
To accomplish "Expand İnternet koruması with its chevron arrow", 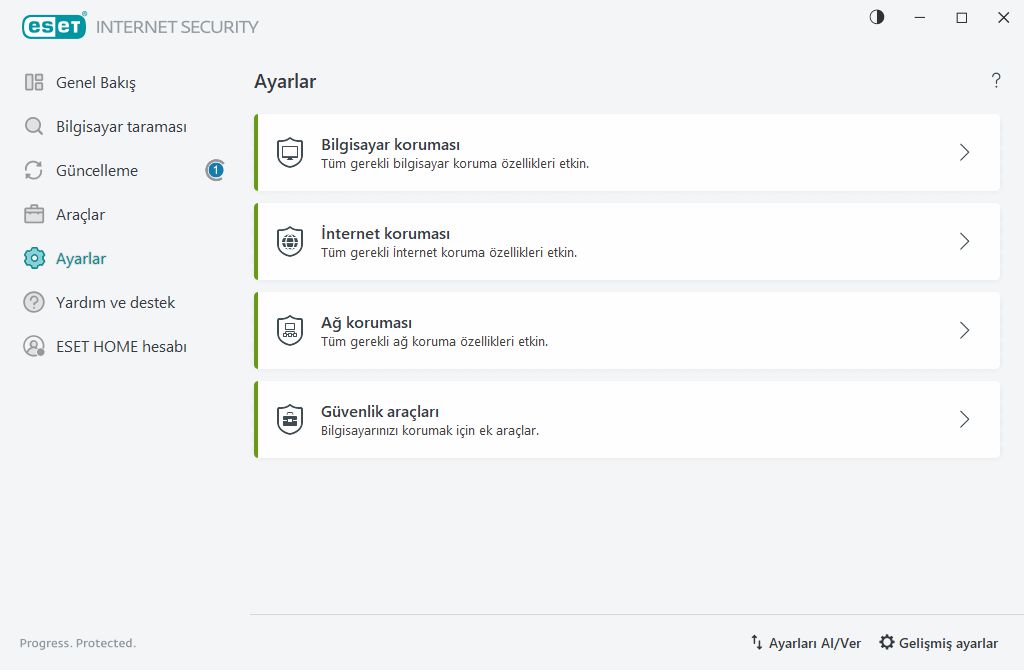I will point(964,241).
